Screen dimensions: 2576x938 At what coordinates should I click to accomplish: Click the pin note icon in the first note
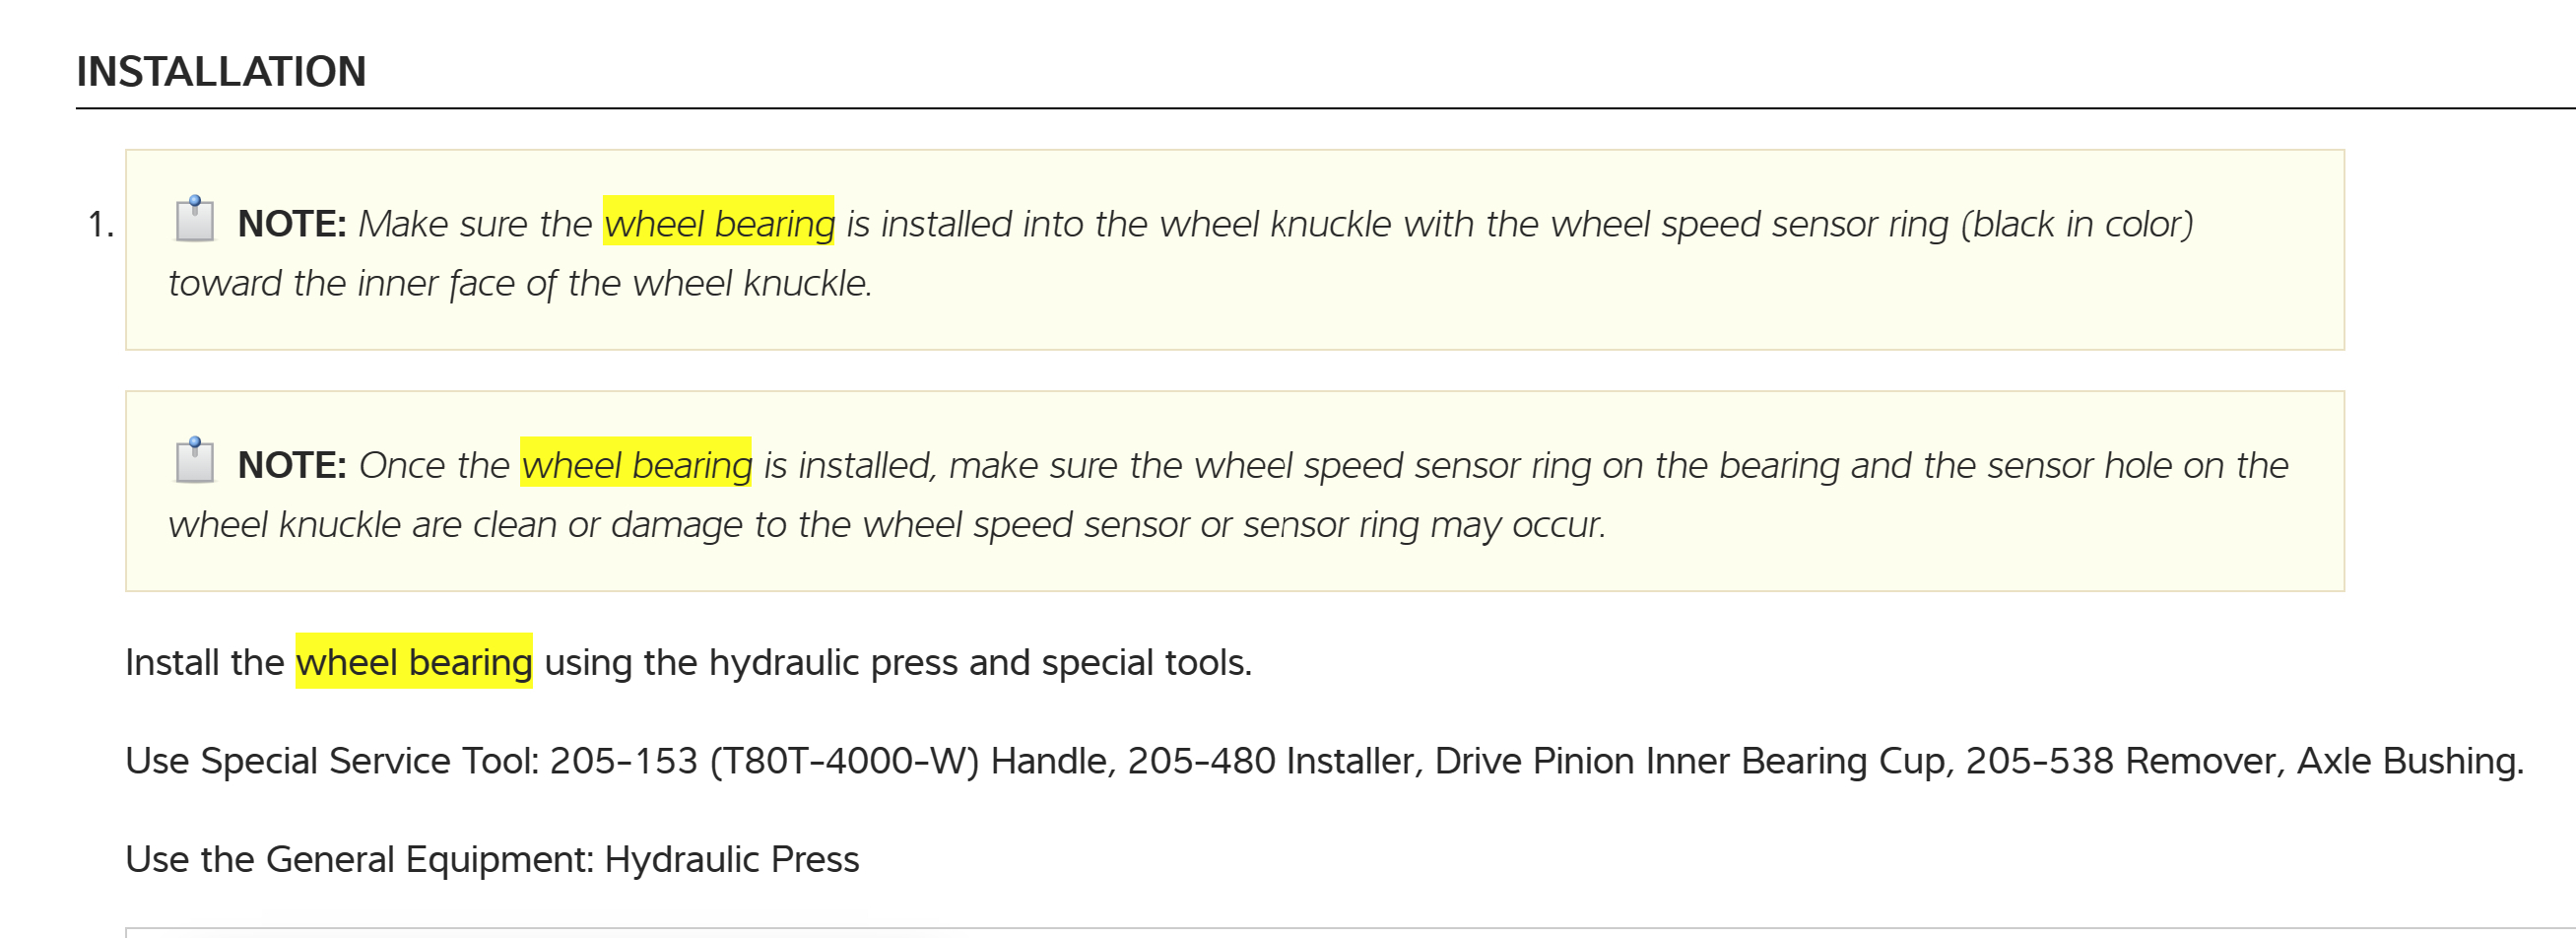click(195, 219)
